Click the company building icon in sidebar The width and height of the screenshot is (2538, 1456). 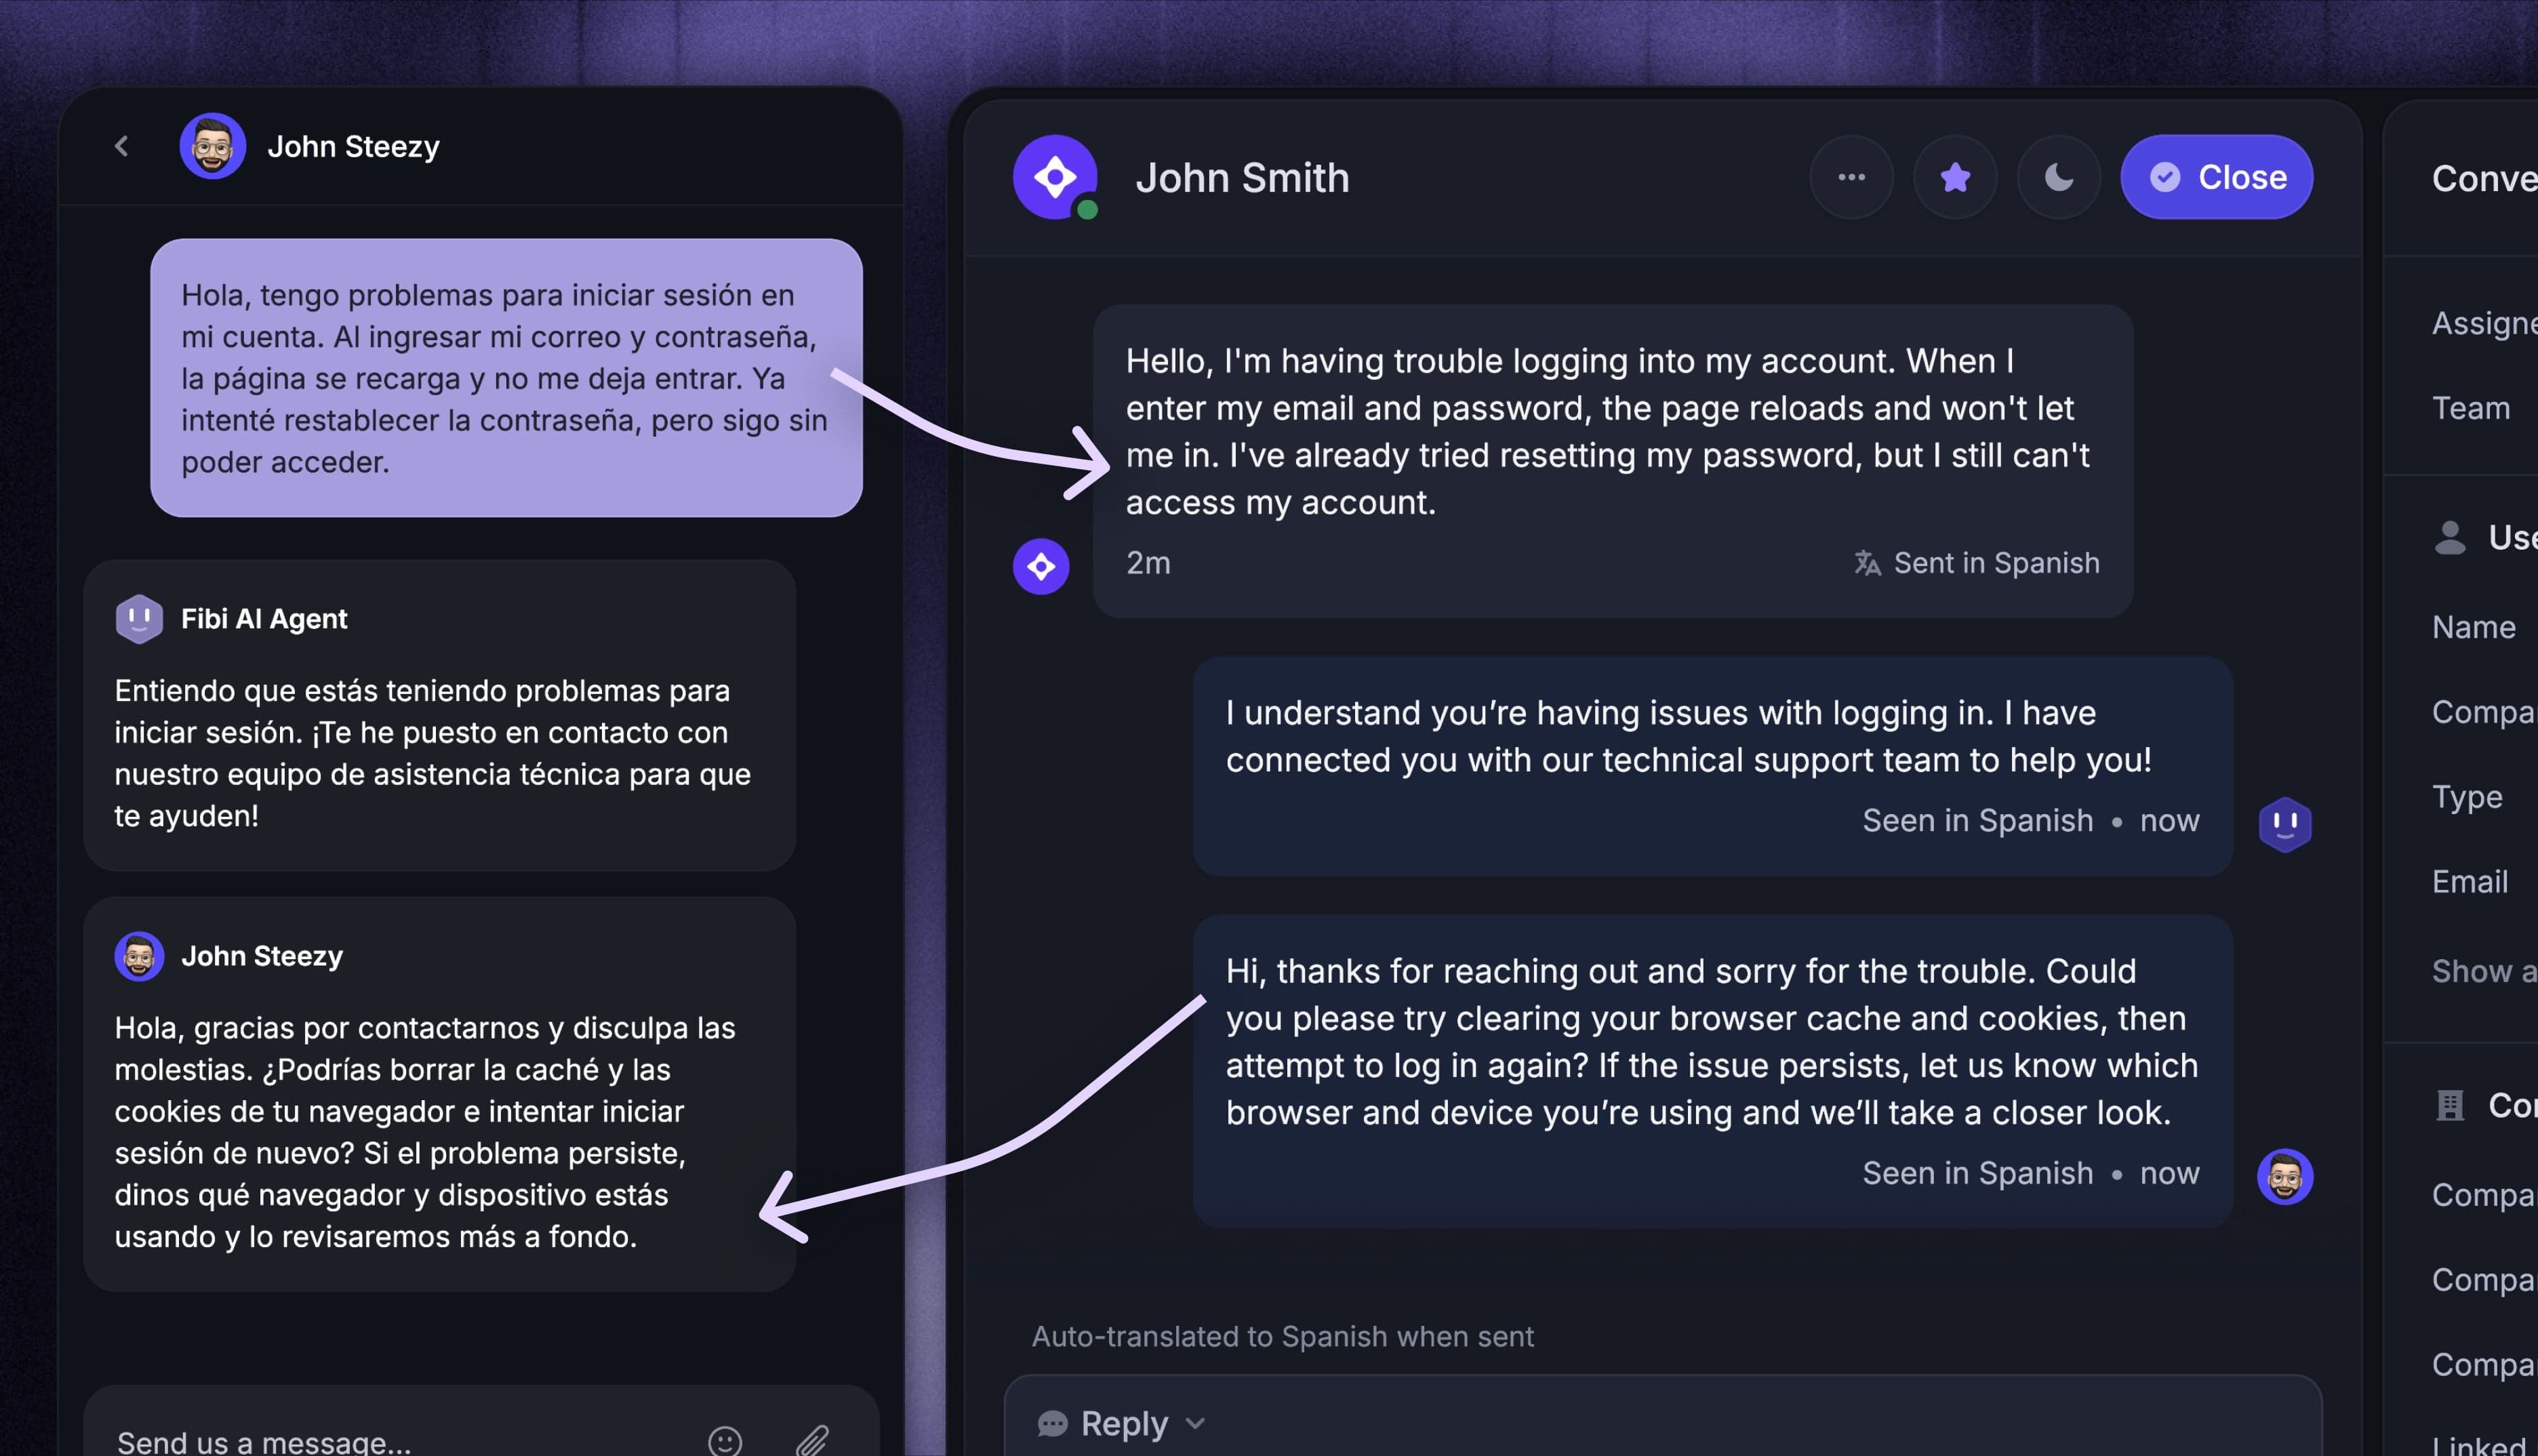pos(2450,1105)
